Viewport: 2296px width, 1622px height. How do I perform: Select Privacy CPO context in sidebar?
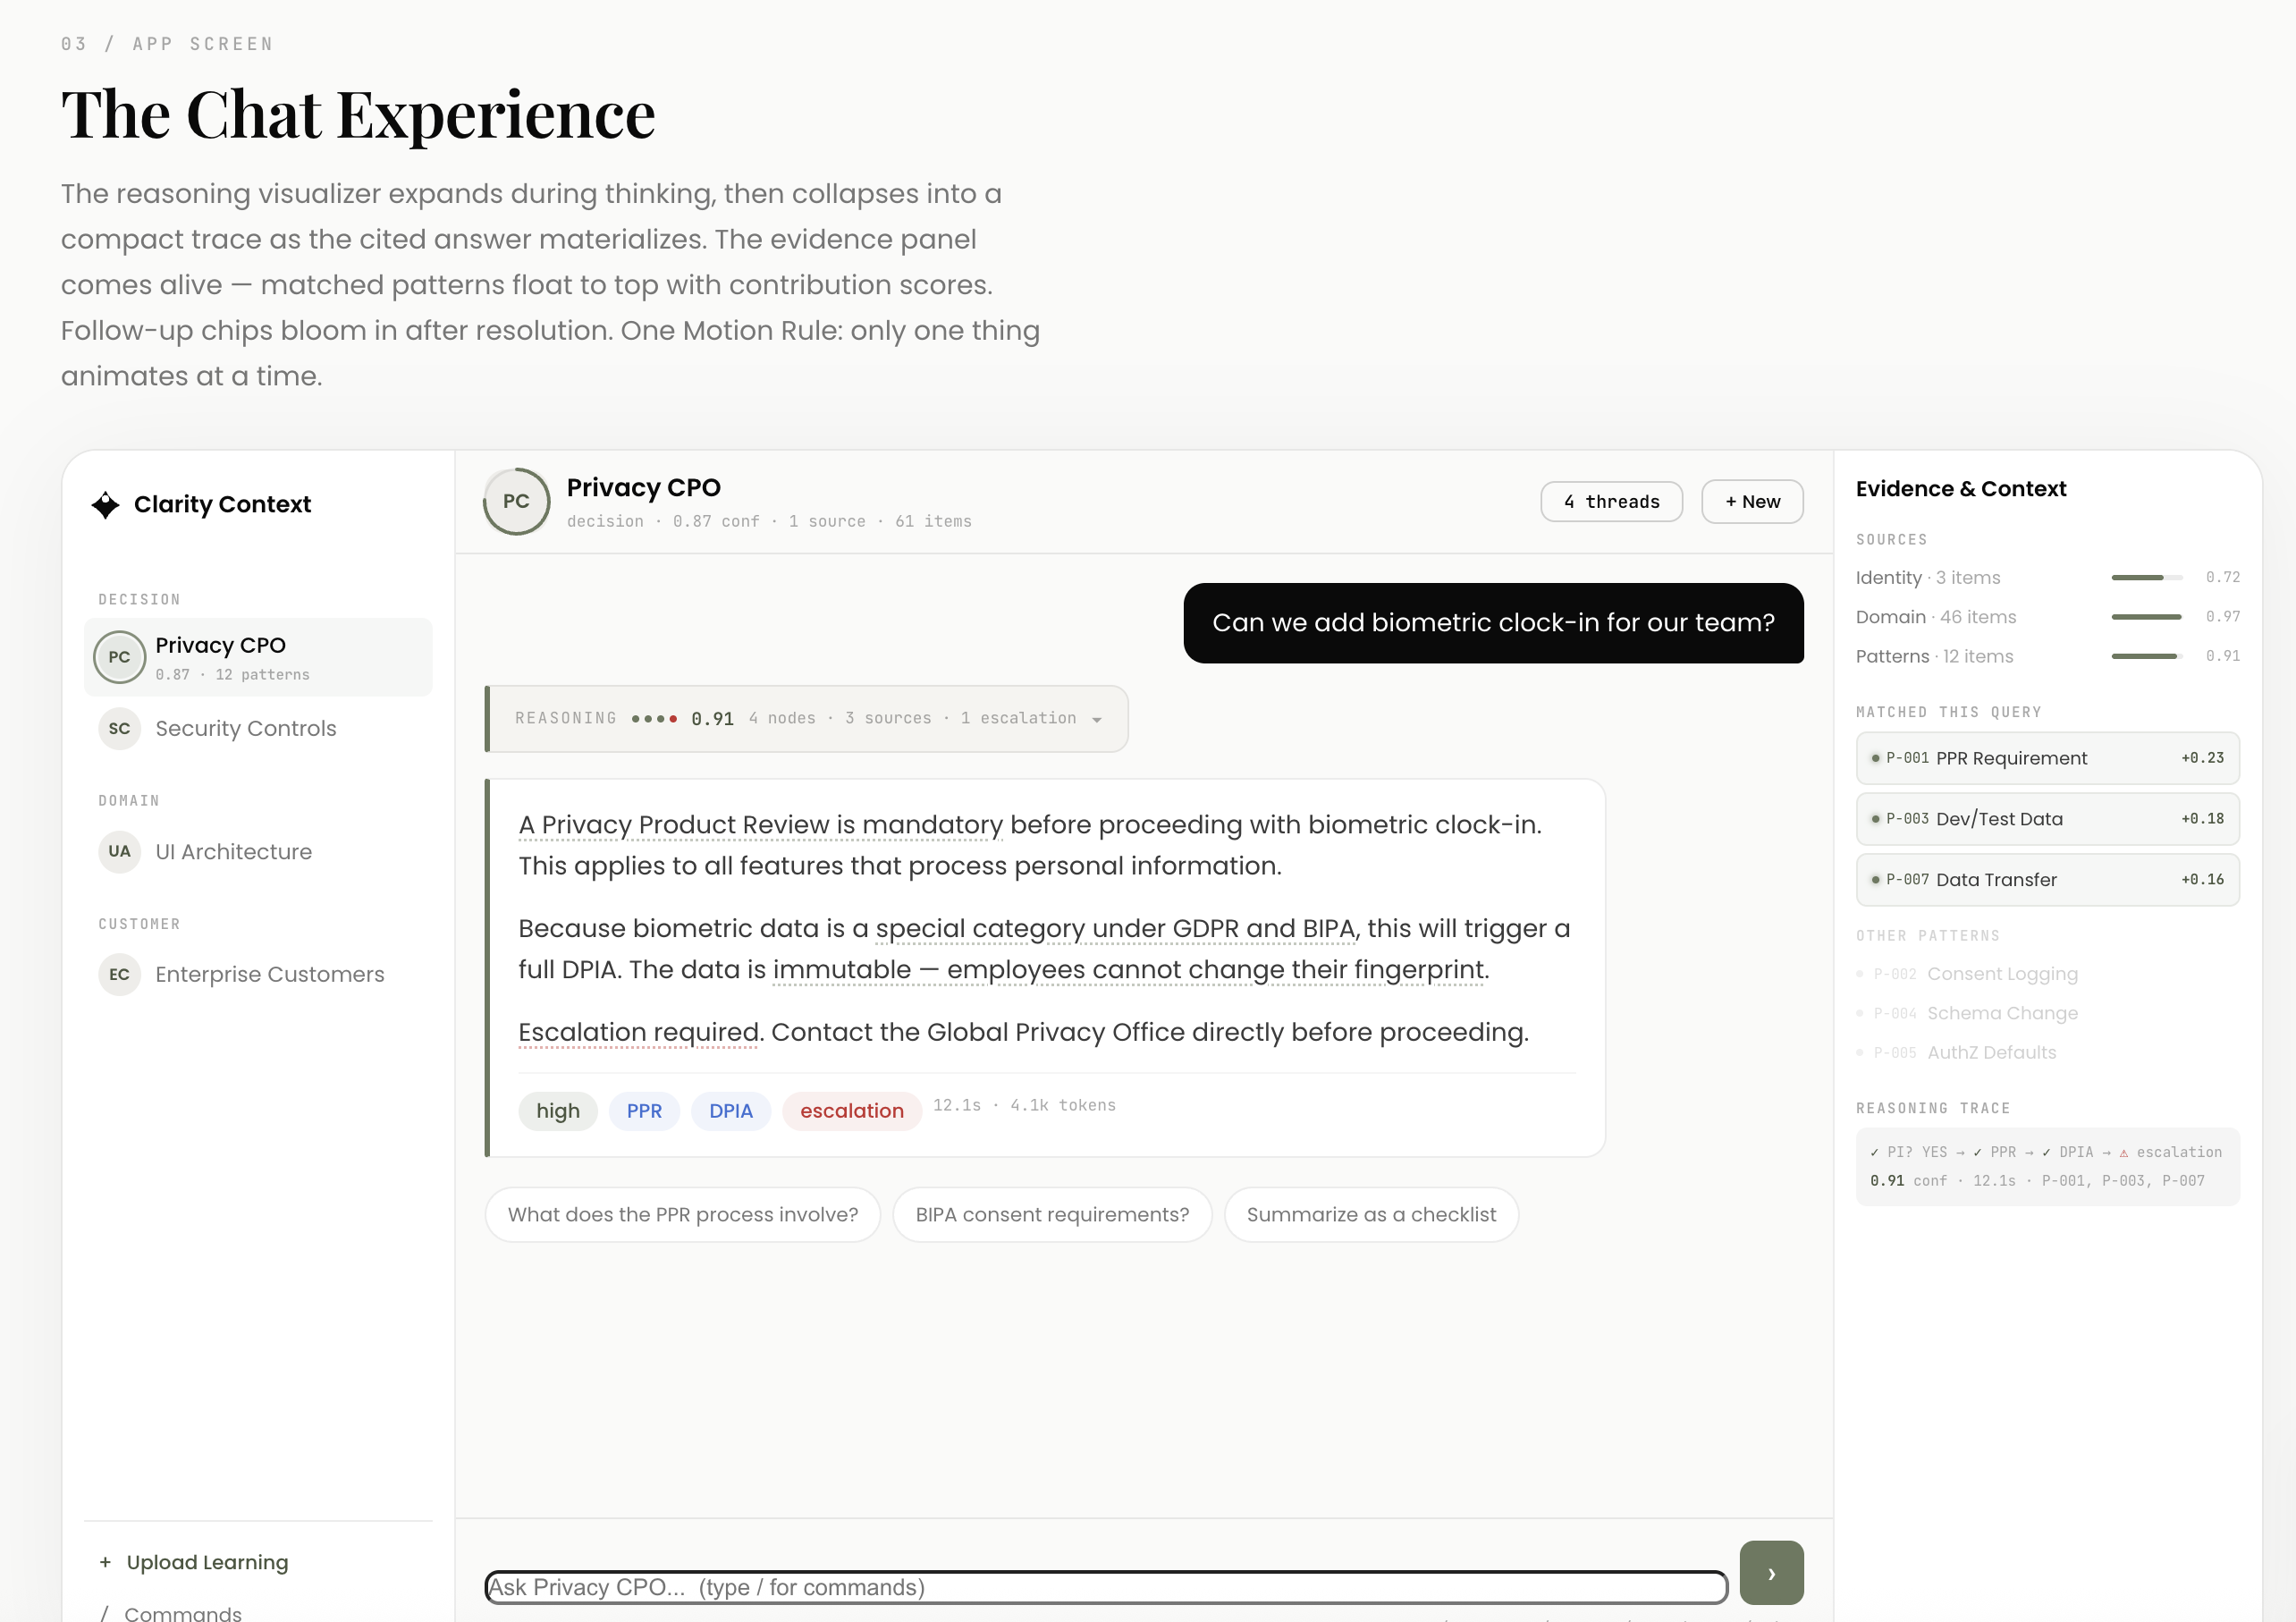coord(258,657)
